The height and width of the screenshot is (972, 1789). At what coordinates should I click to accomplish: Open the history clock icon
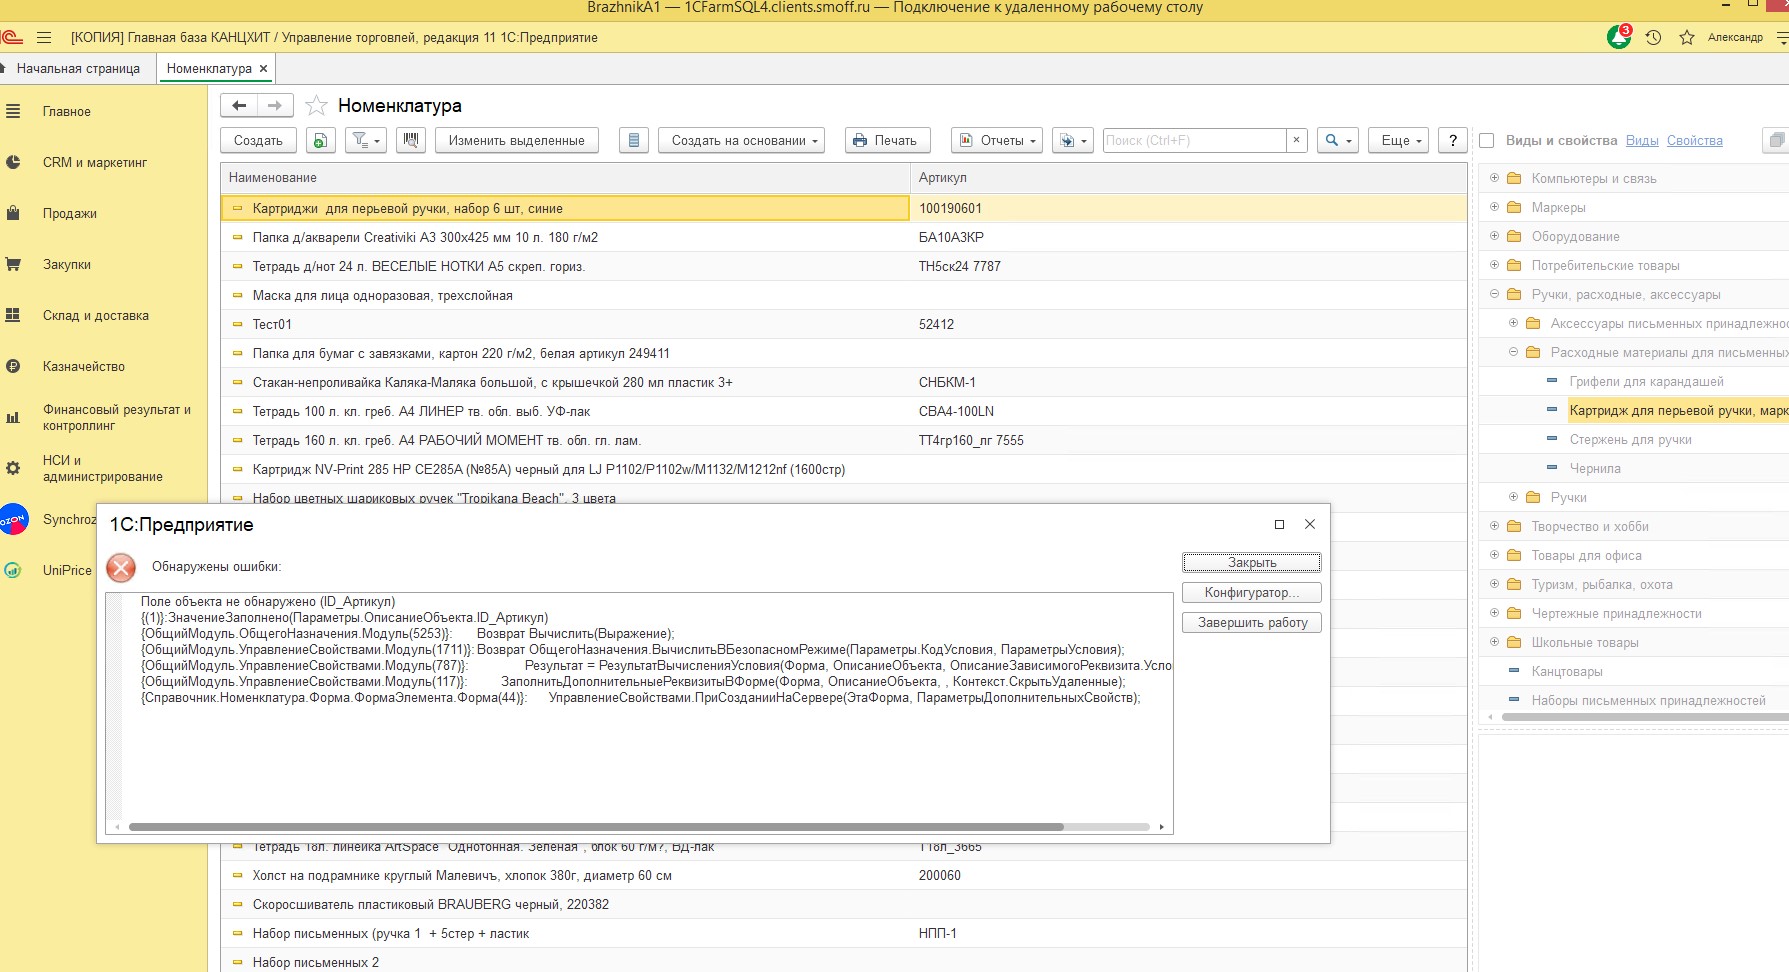click(x=1653, y=37)
